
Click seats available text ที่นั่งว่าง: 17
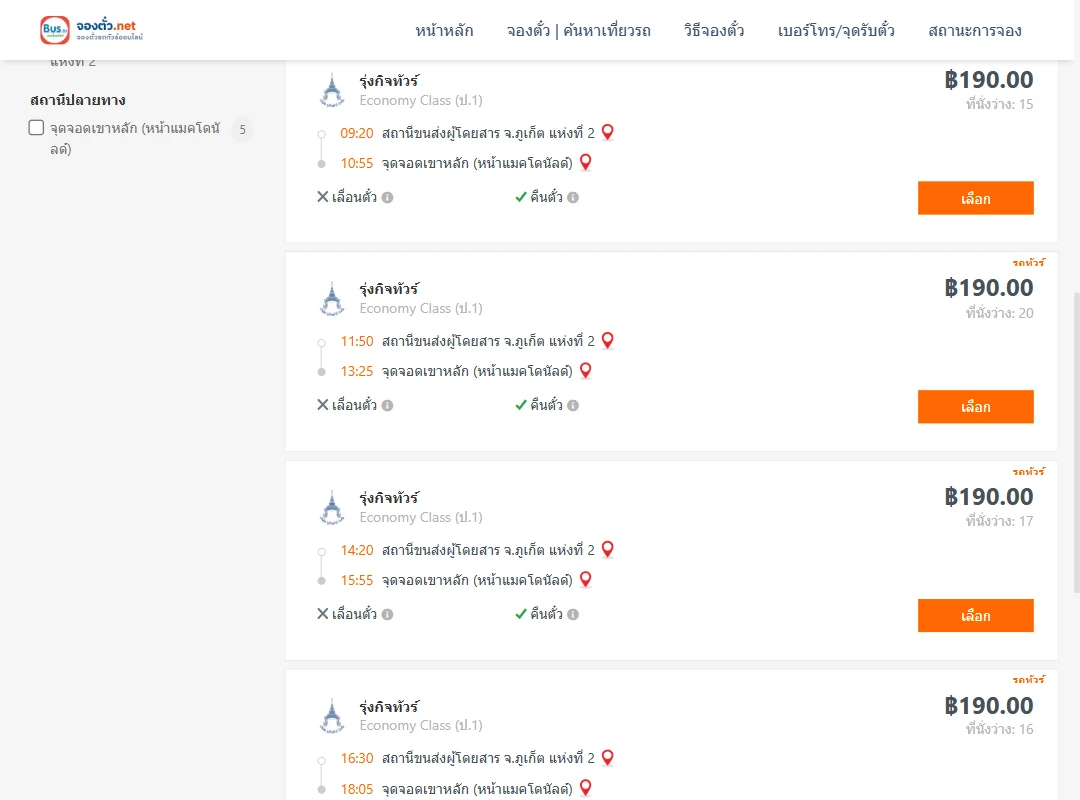pos(999,521)
